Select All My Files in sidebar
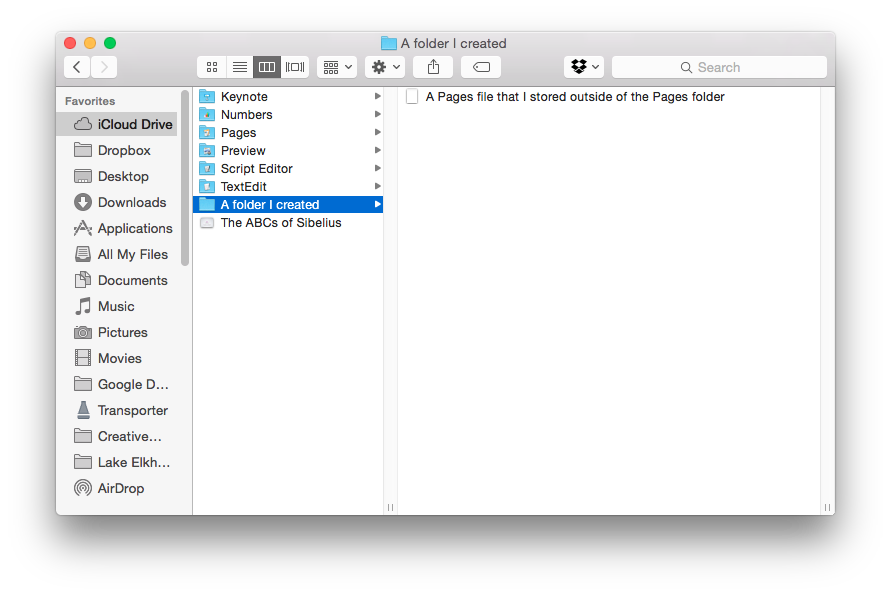This screenshot has width=891, height=595. click(117, 254)
